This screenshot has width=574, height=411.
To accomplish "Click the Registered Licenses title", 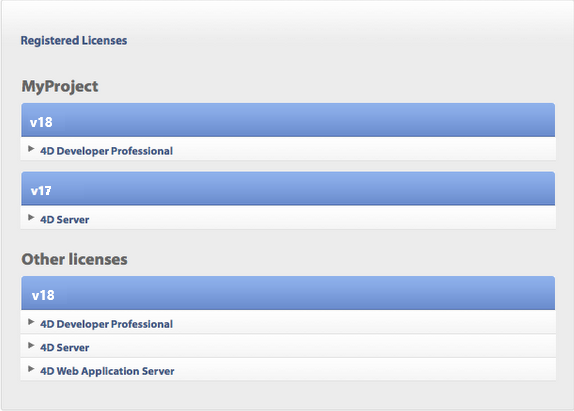I will pos(74,40).
